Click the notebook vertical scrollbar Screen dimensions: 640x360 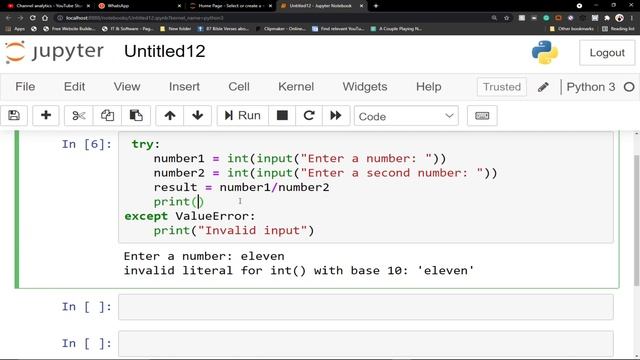(636, 220)
